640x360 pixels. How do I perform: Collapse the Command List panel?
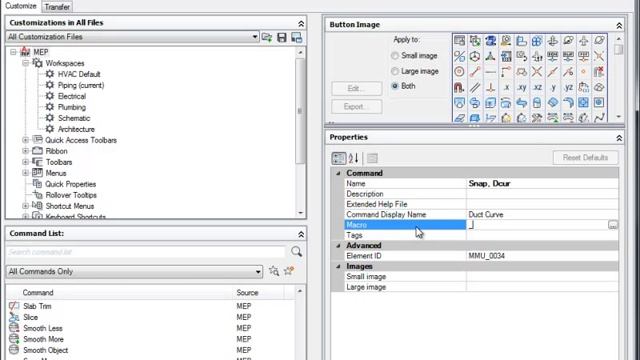click(x=301, y=234)
